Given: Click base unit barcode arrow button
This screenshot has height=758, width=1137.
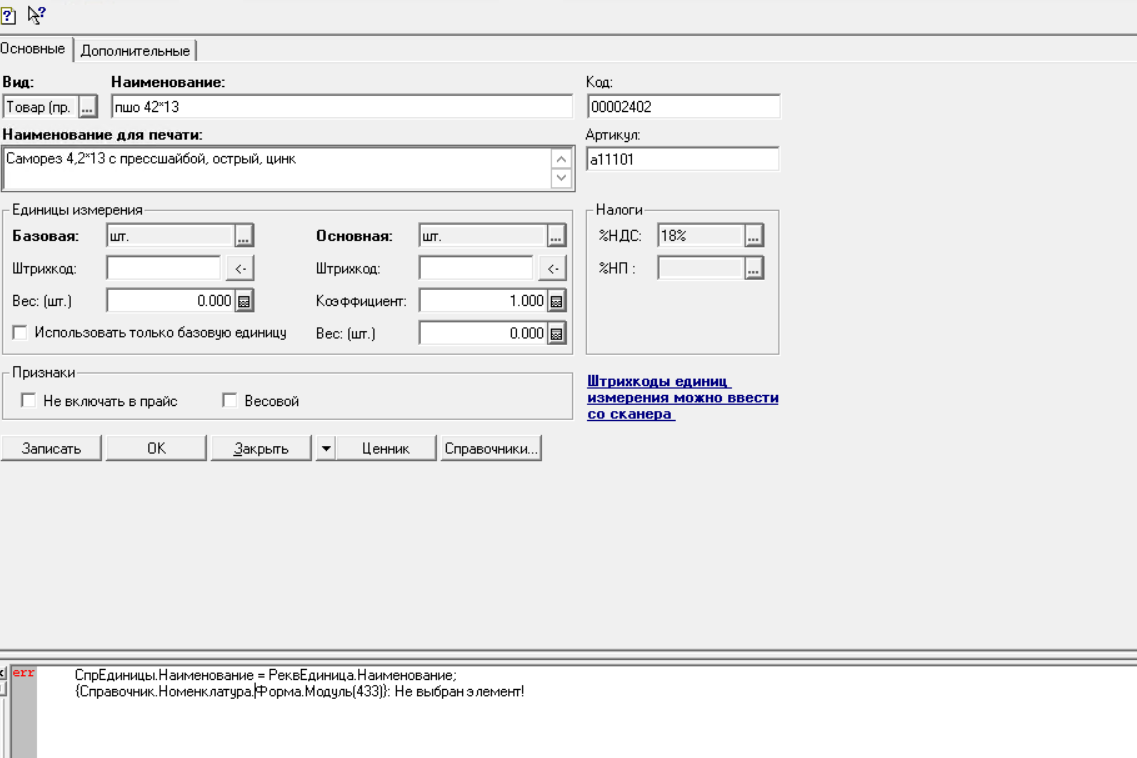Looking at the screenshot, I should [240, 268].
